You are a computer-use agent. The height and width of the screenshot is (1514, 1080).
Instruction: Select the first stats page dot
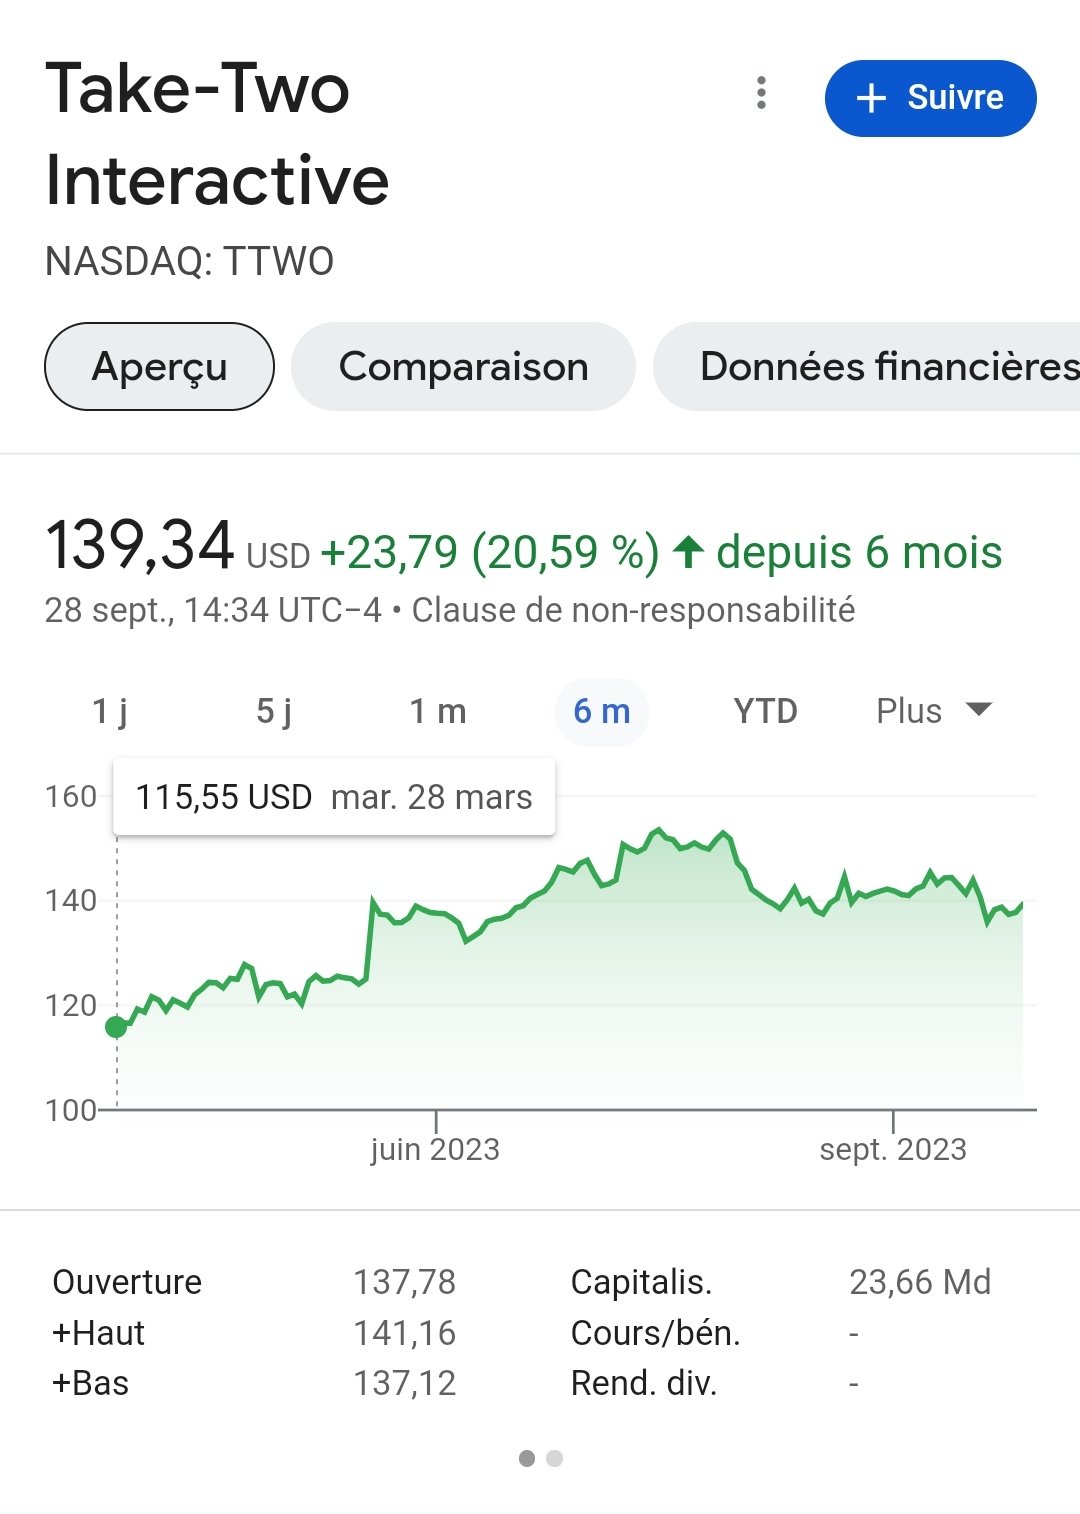tap(527, 1459)
